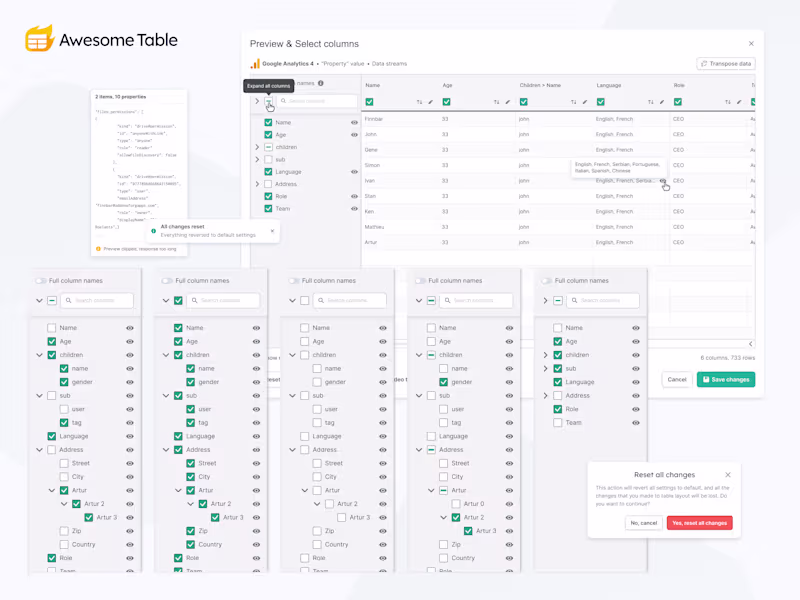The image size is (800, 600).
Task: Toggle Language visibility eye in Preview dialog list
Action: [x=354, y=172]
